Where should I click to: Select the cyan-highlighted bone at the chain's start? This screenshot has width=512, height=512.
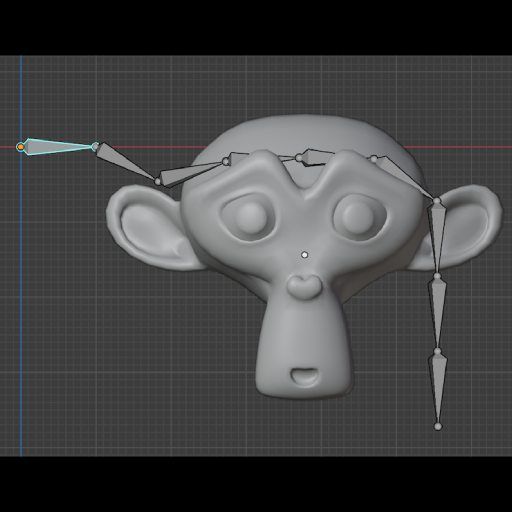[58, 147]
